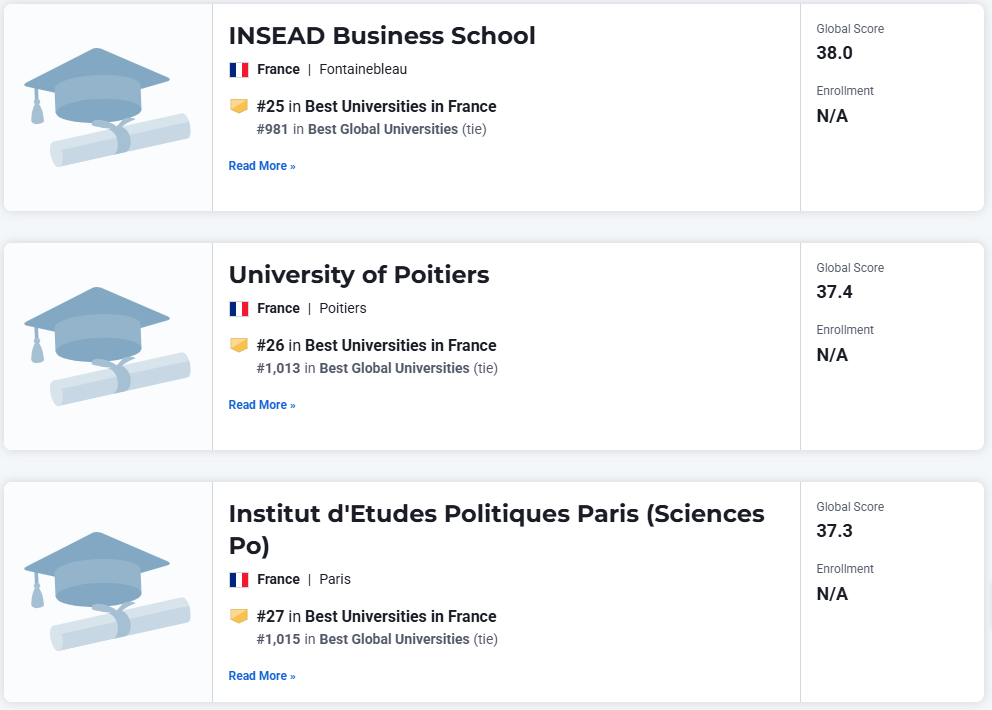Click 'France' label in the INSEAD card
The width and height of the screenshot is (992, 710).
pos(278,70)
